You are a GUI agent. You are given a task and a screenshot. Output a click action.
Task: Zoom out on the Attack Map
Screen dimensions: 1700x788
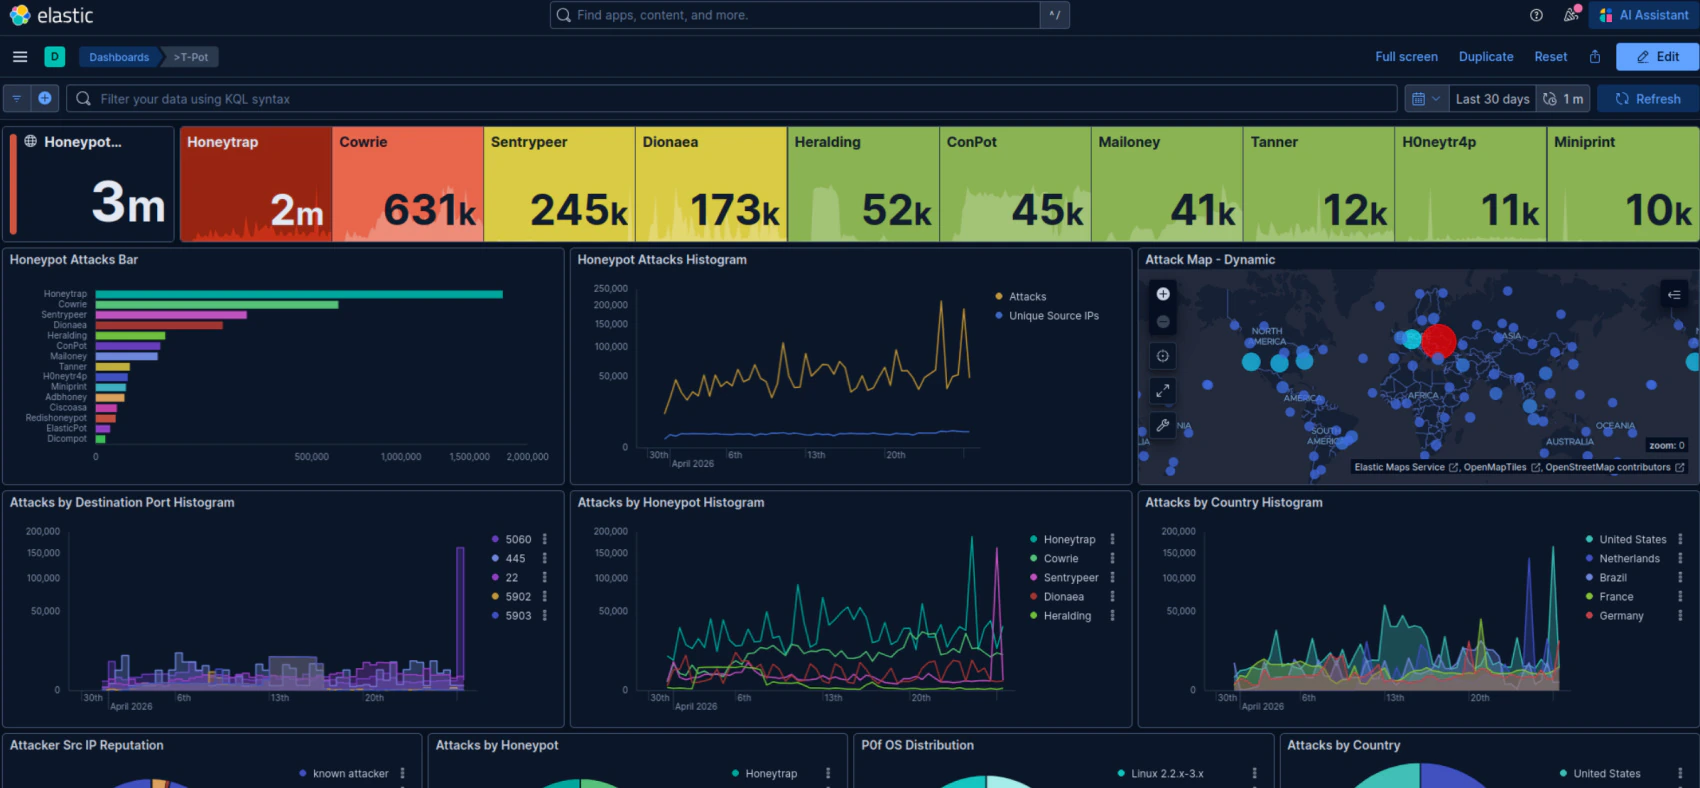(x=1163, y=322)
